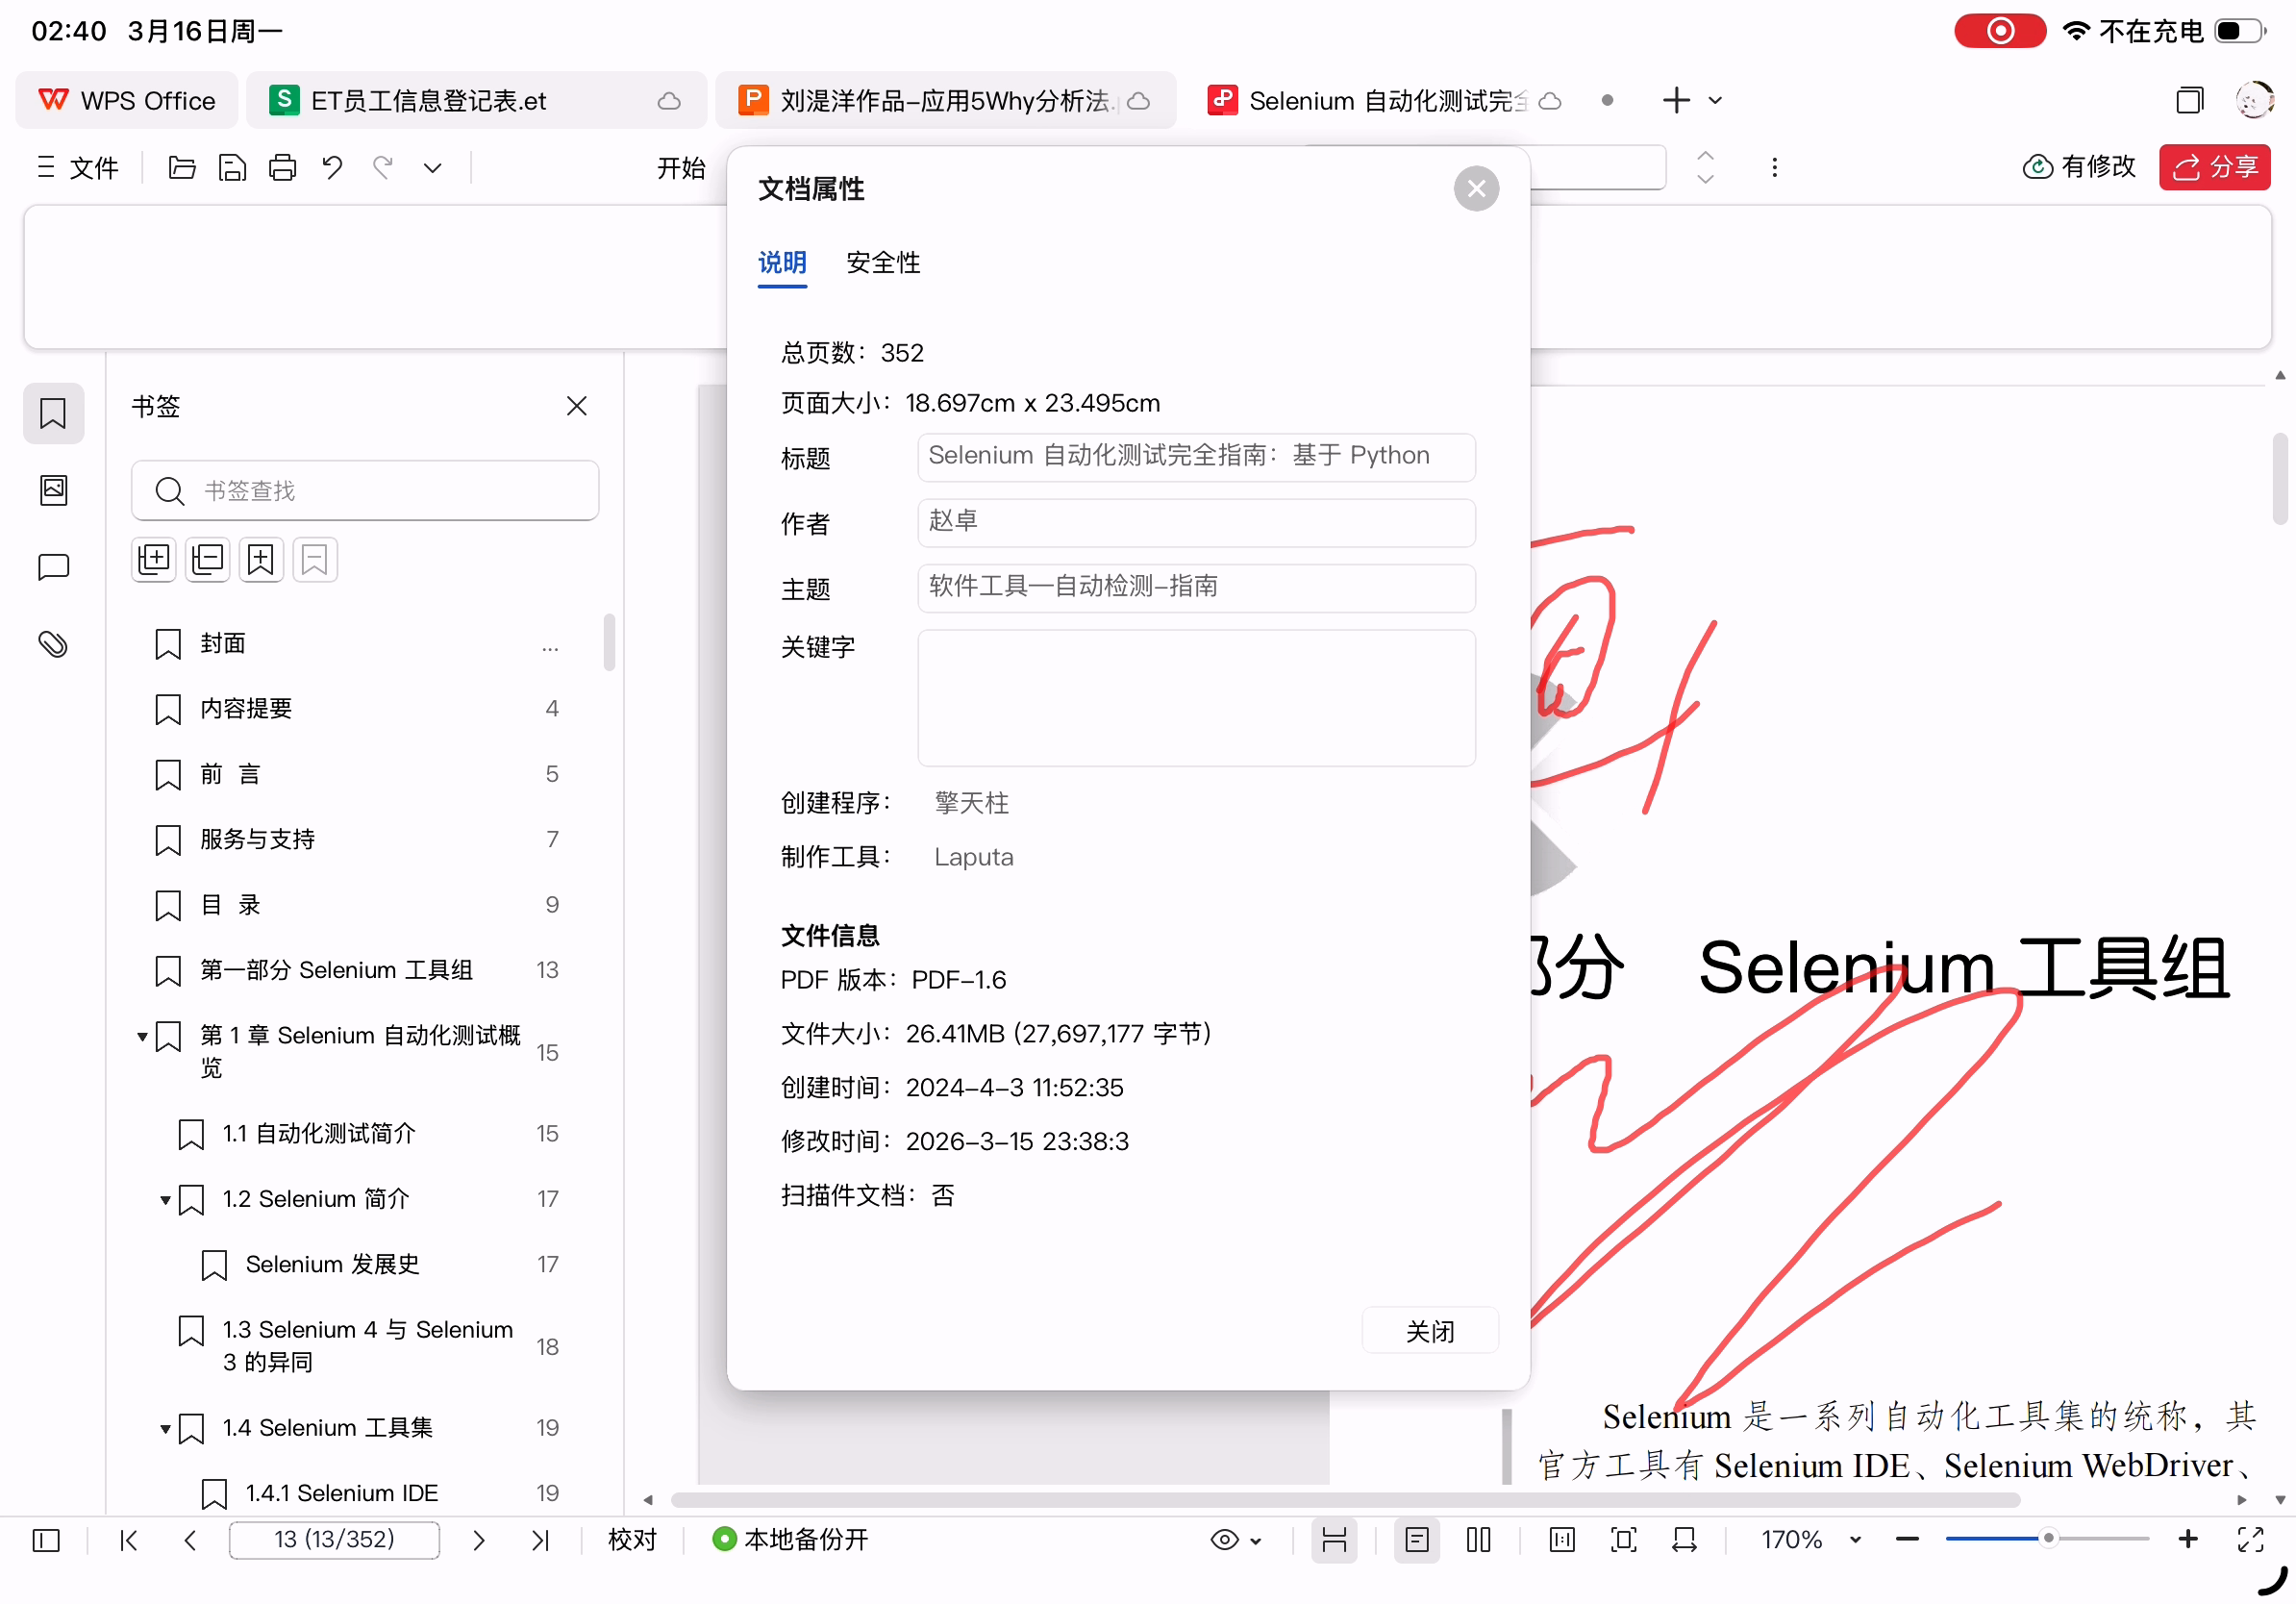Viewport: 2296px width, 1604px height.
Task: Click the undo icon in toolbar
Action: click(333, 167)
